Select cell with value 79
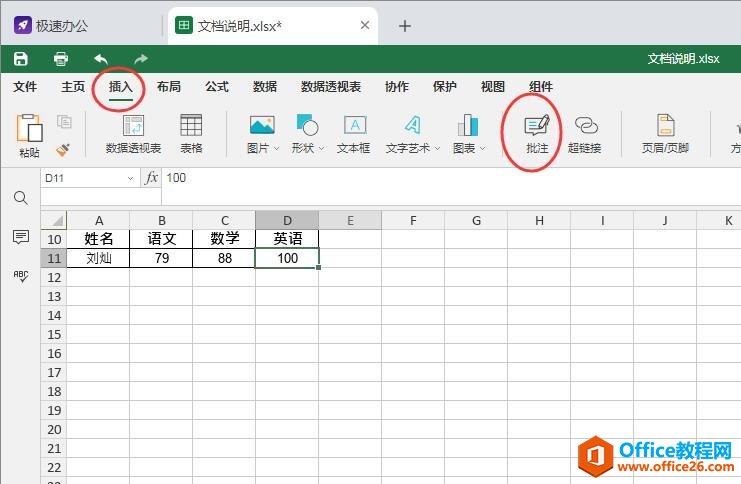The image size is (741, 484). coord(161,258)
